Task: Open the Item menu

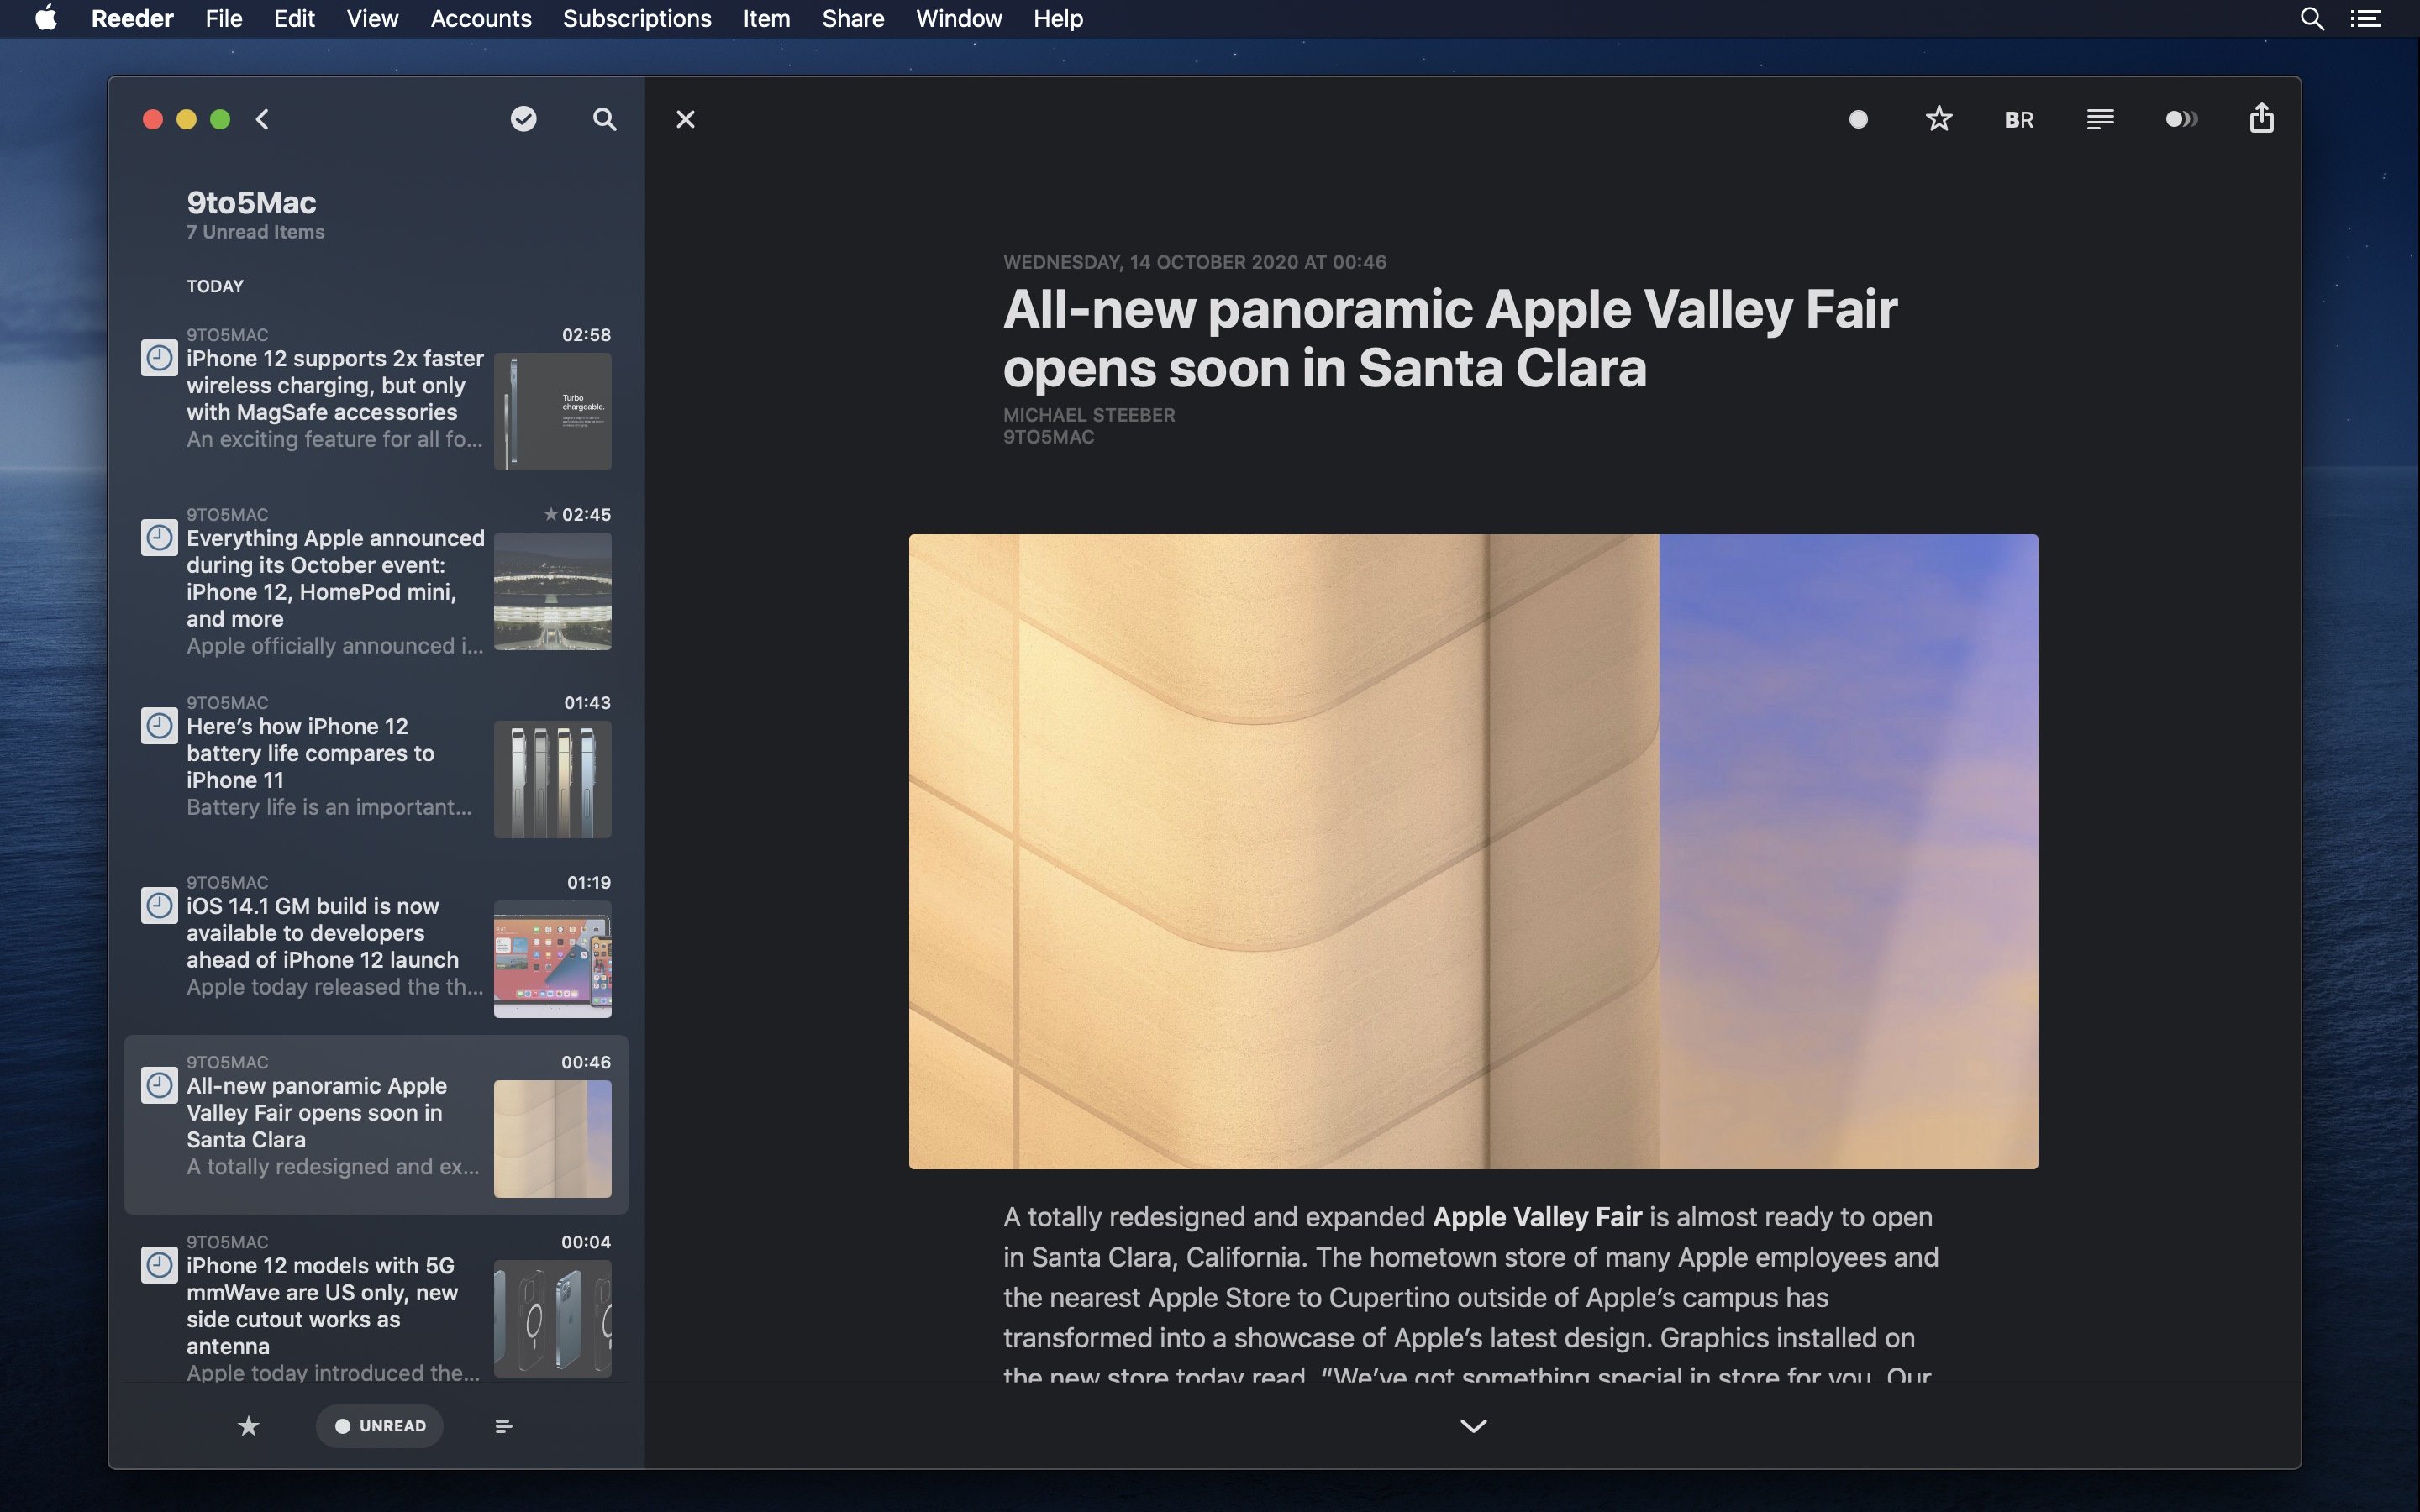Action: point(766,19)
